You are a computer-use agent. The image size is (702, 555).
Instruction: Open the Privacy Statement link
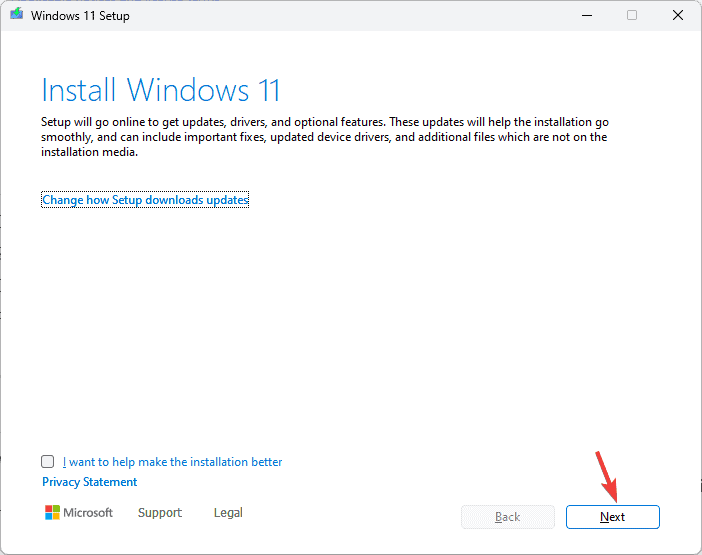(90, 482)
